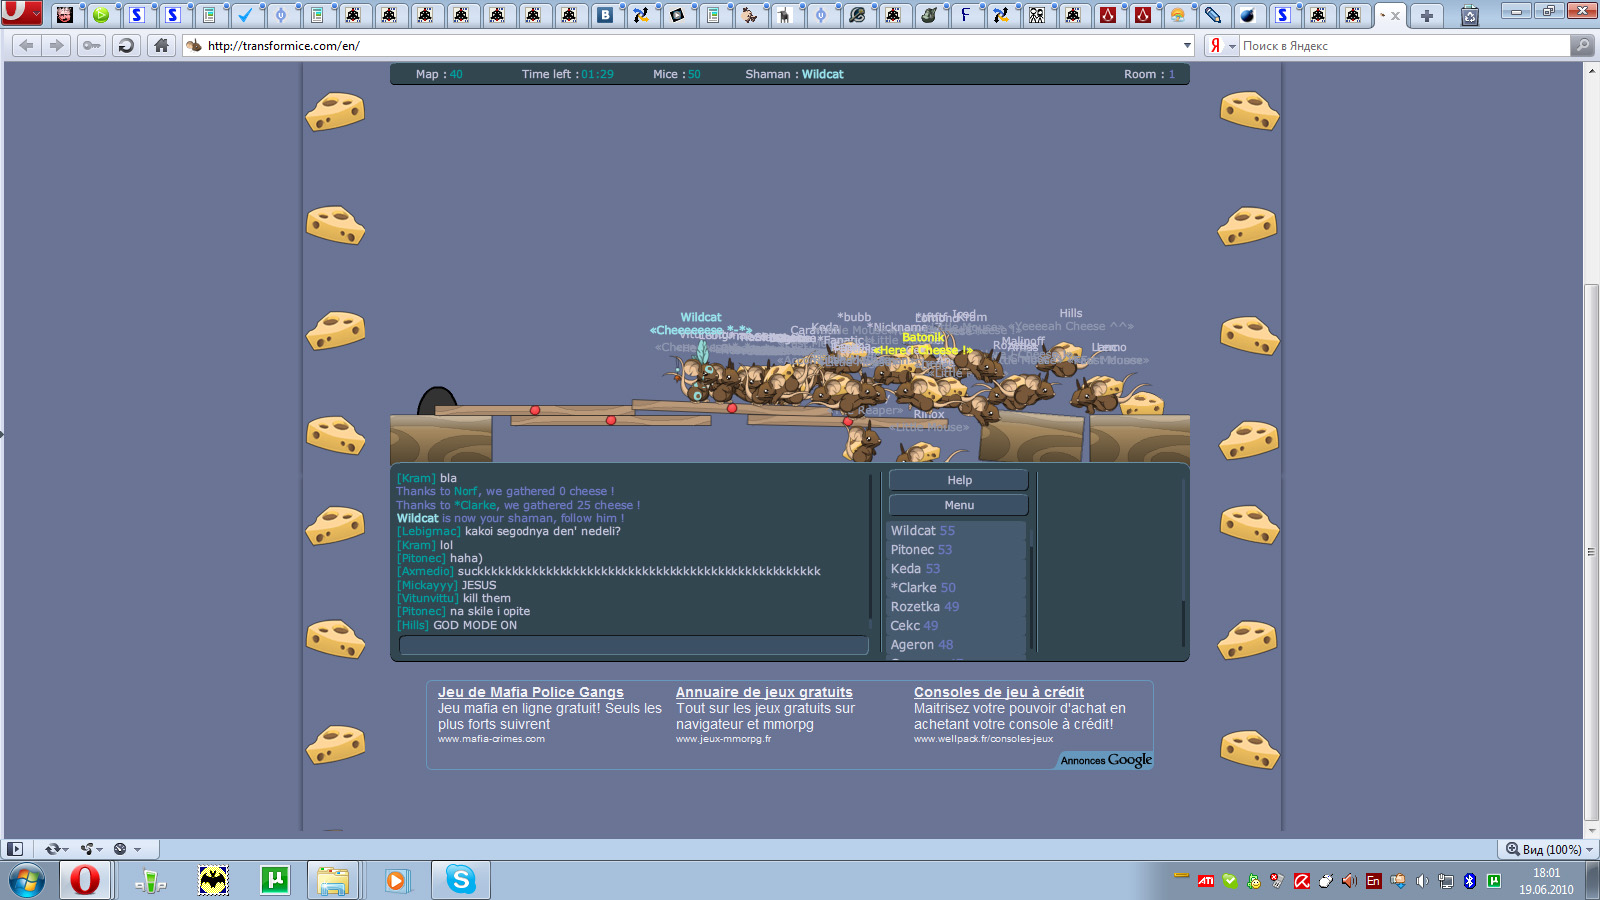Screen dimensions: 1600x900
Task: Open the View 100% zoom dropdown
Action: click(x=1549, y=849)
